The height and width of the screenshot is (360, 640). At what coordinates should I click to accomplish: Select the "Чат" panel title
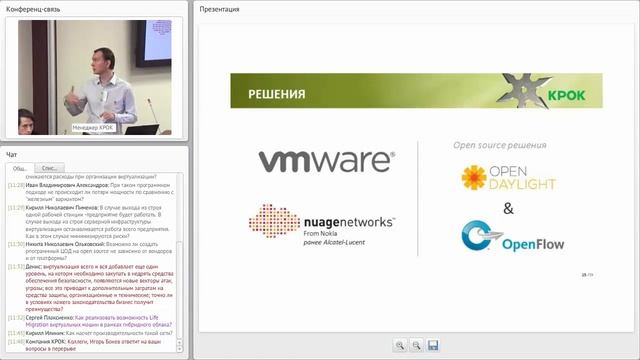11,154
